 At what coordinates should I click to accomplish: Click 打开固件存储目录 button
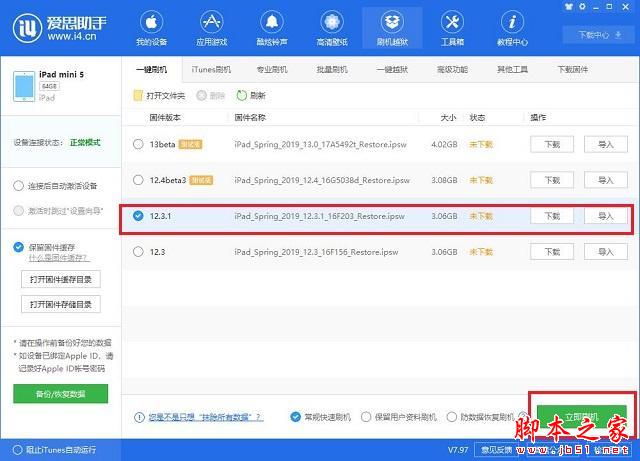61,304
